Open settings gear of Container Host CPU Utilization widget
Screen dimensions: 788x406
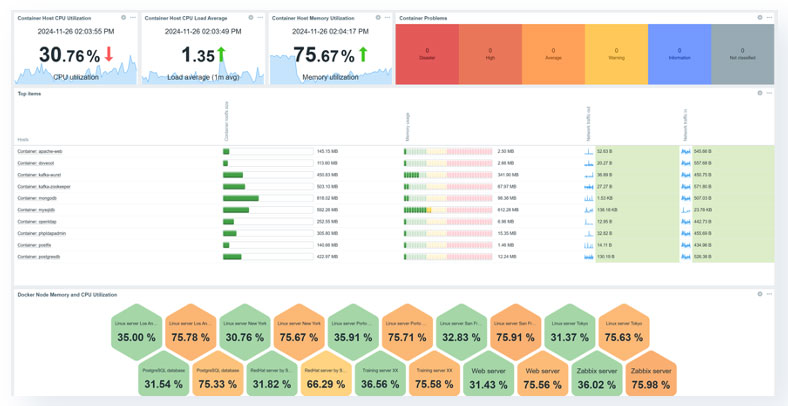[x=124, y=18]
